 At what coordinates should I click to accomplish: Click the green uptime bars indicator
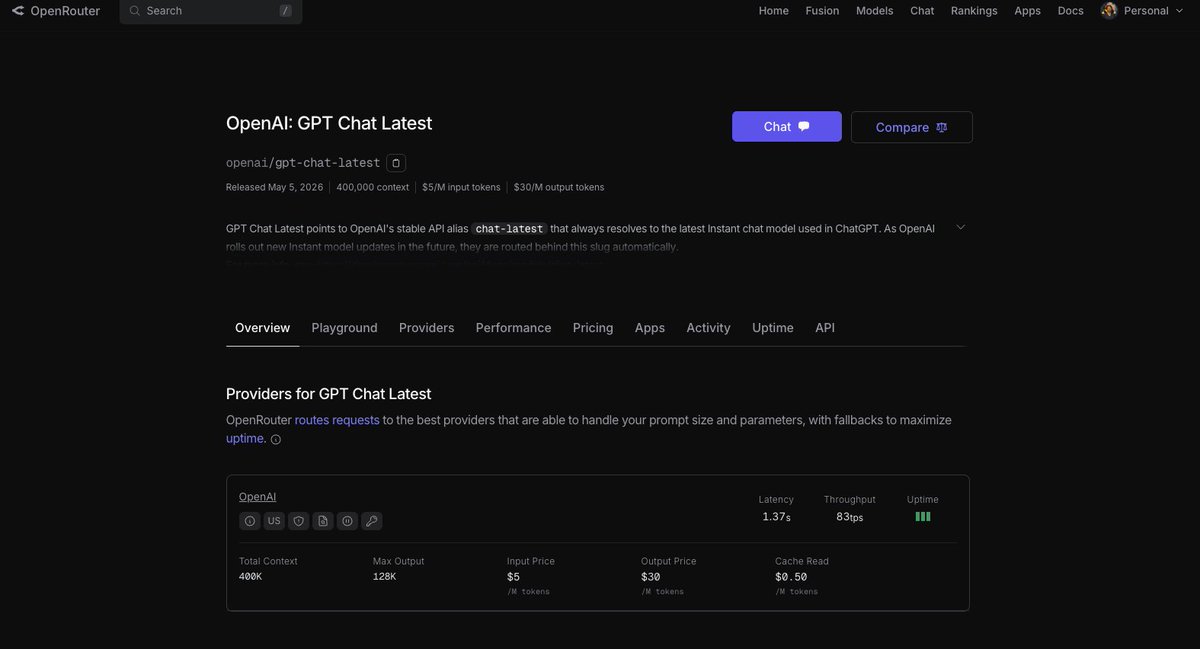point(923,517)
